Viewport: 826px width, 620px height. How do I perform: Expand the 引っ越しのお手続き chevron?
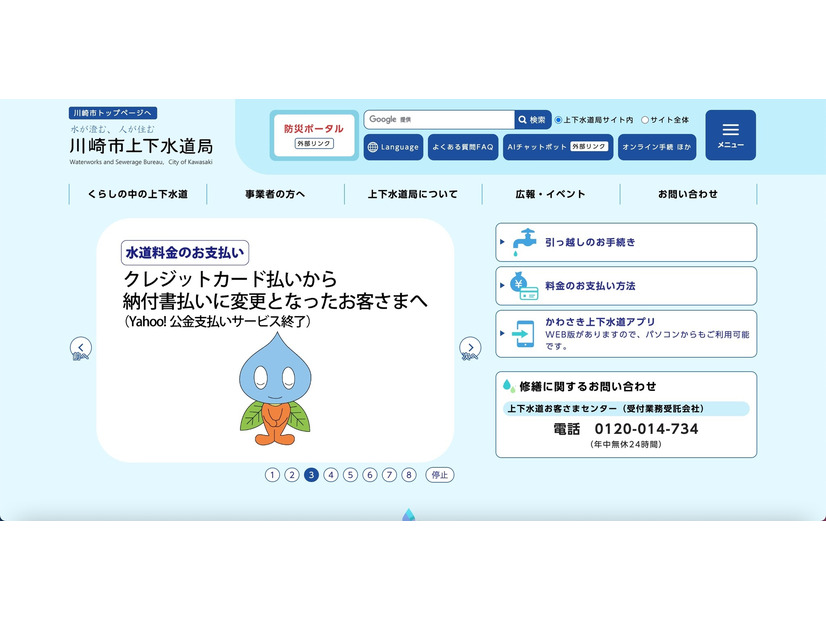[x=501, y=241]
